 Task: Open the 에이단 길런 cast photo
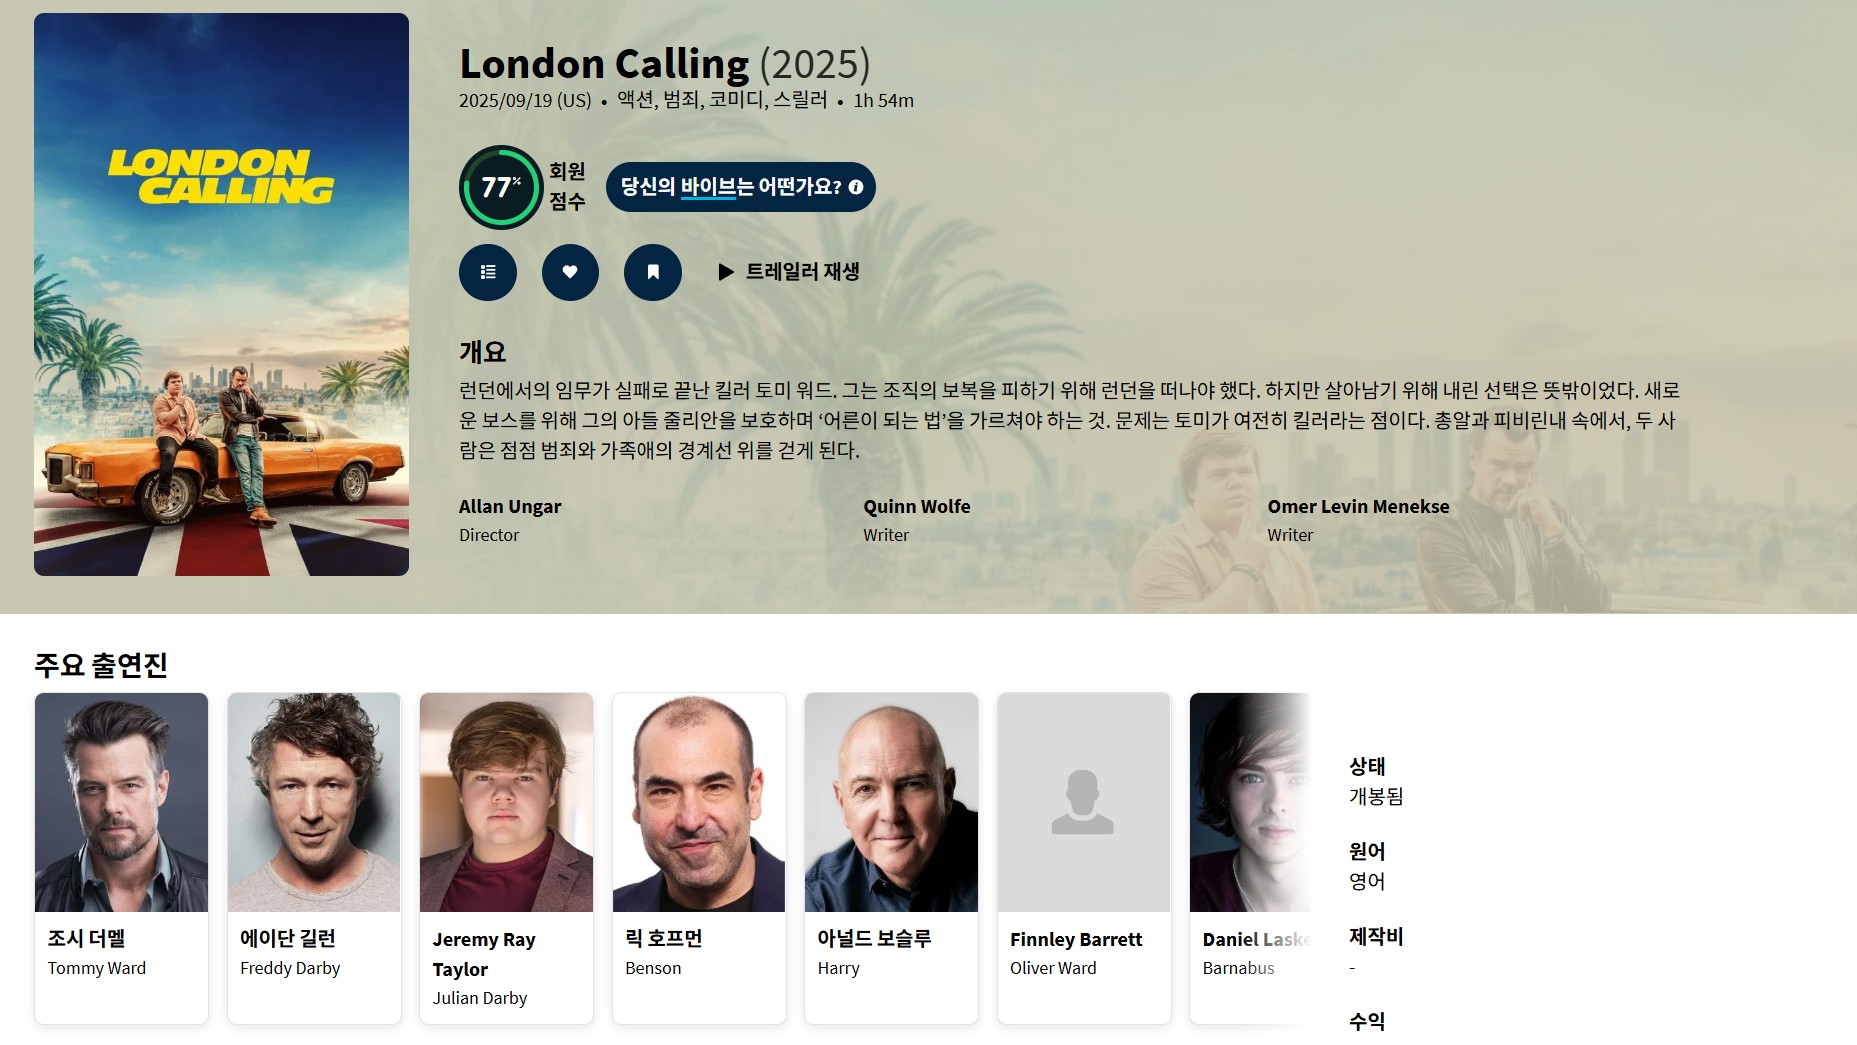click(314, 802)
